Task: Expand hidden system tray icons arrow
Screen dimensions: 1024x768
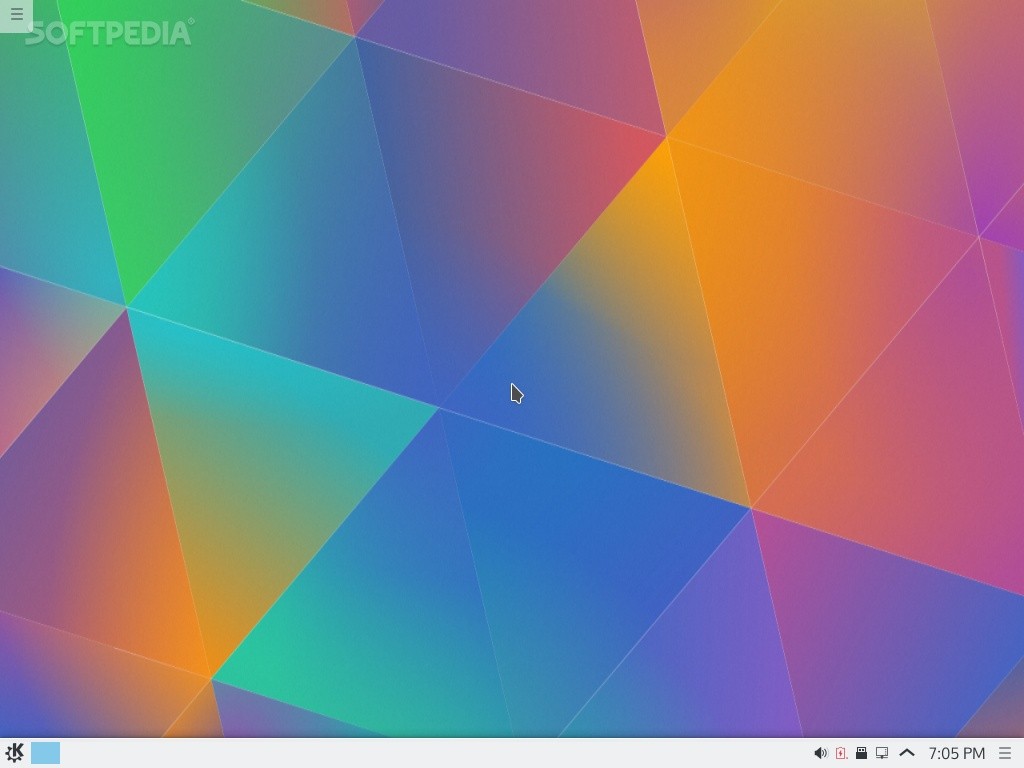Action: pyautogui.click(x=907, y=753)
